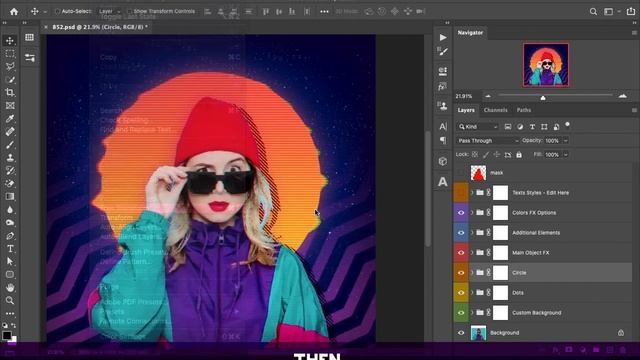Hide the Custom Background group
640x360 pixels.
tap(461, 313)
